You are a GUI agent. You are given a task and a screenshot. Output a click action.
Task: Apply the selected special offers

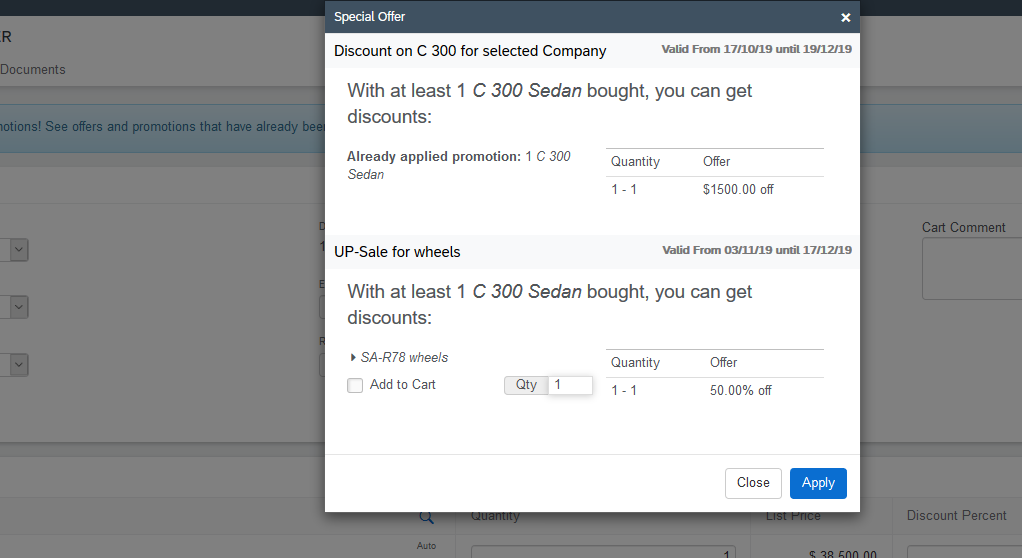[x=818, y=483]
